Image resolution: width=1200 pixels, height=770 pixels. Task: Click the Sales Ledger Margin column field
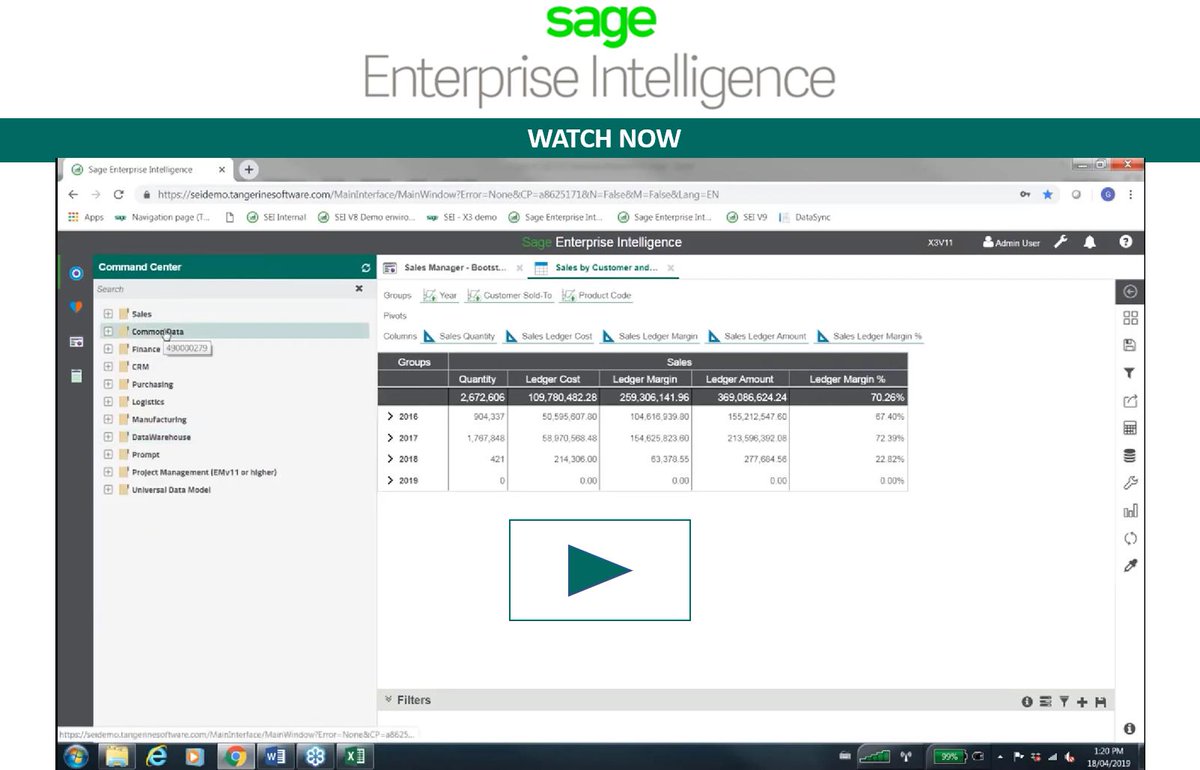pyautogui.click(x=650, y=336)
